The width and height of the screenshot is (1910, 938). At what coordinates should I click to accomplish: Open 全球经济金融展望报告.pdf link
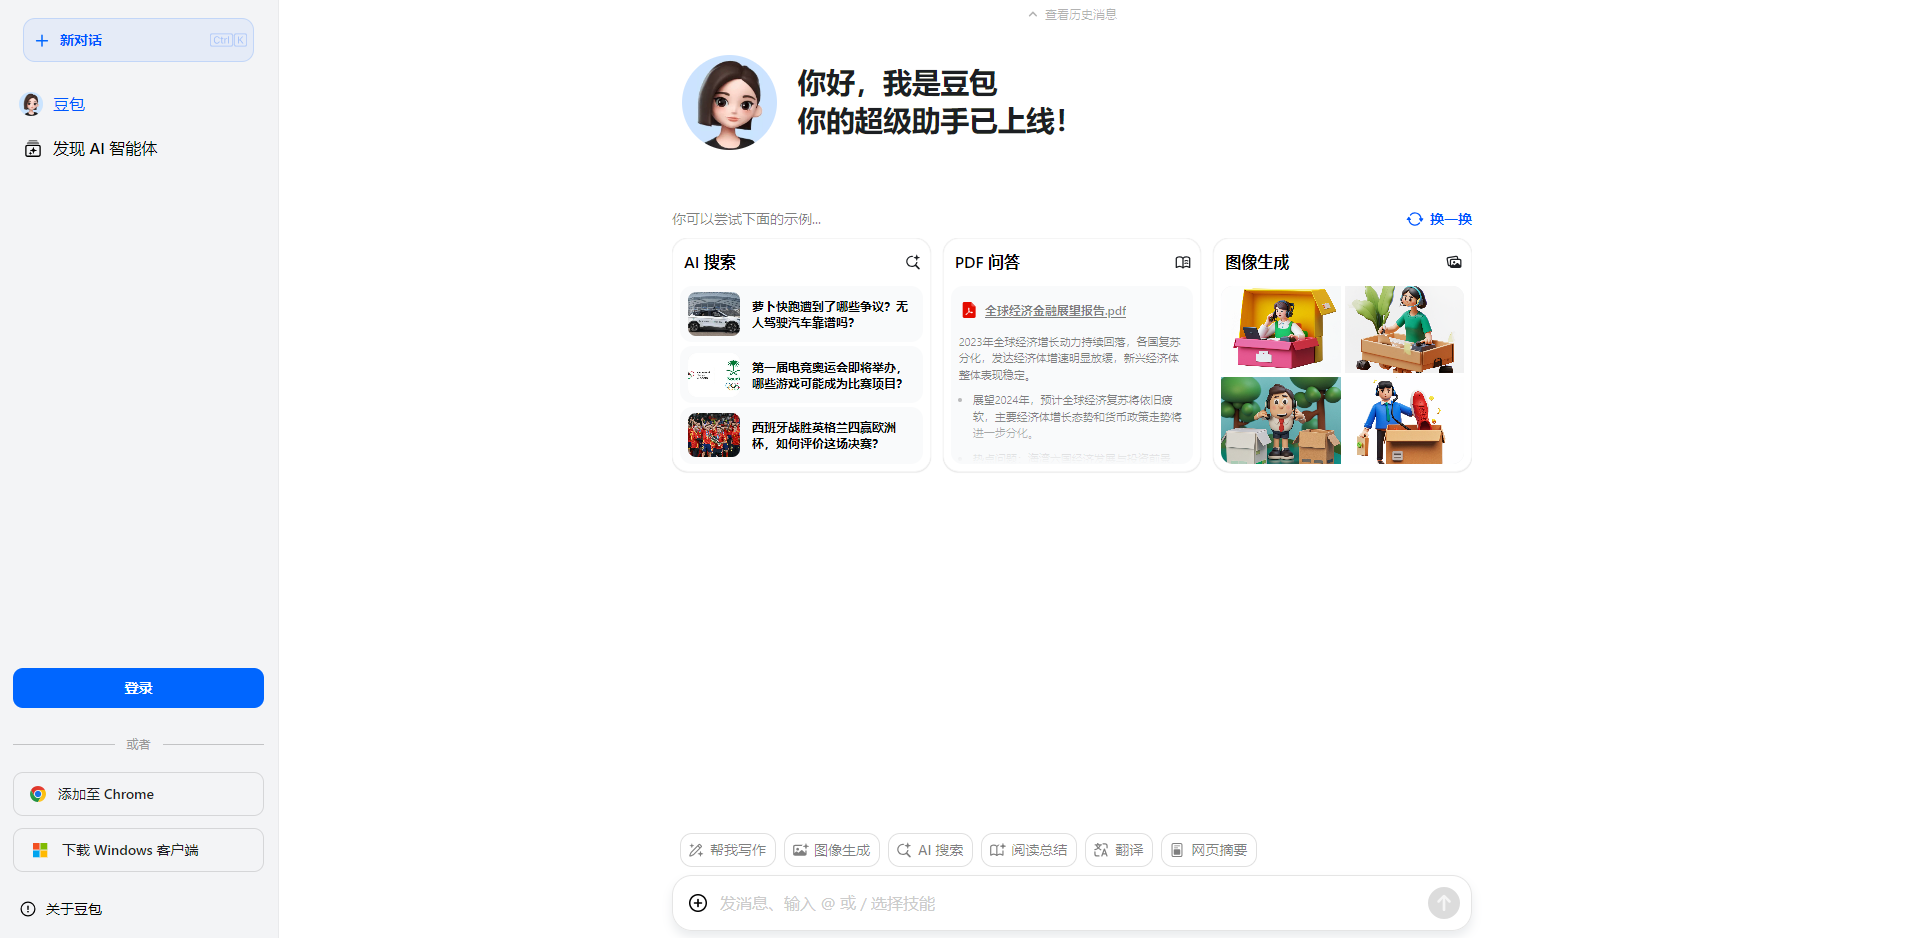[1053, 310]
